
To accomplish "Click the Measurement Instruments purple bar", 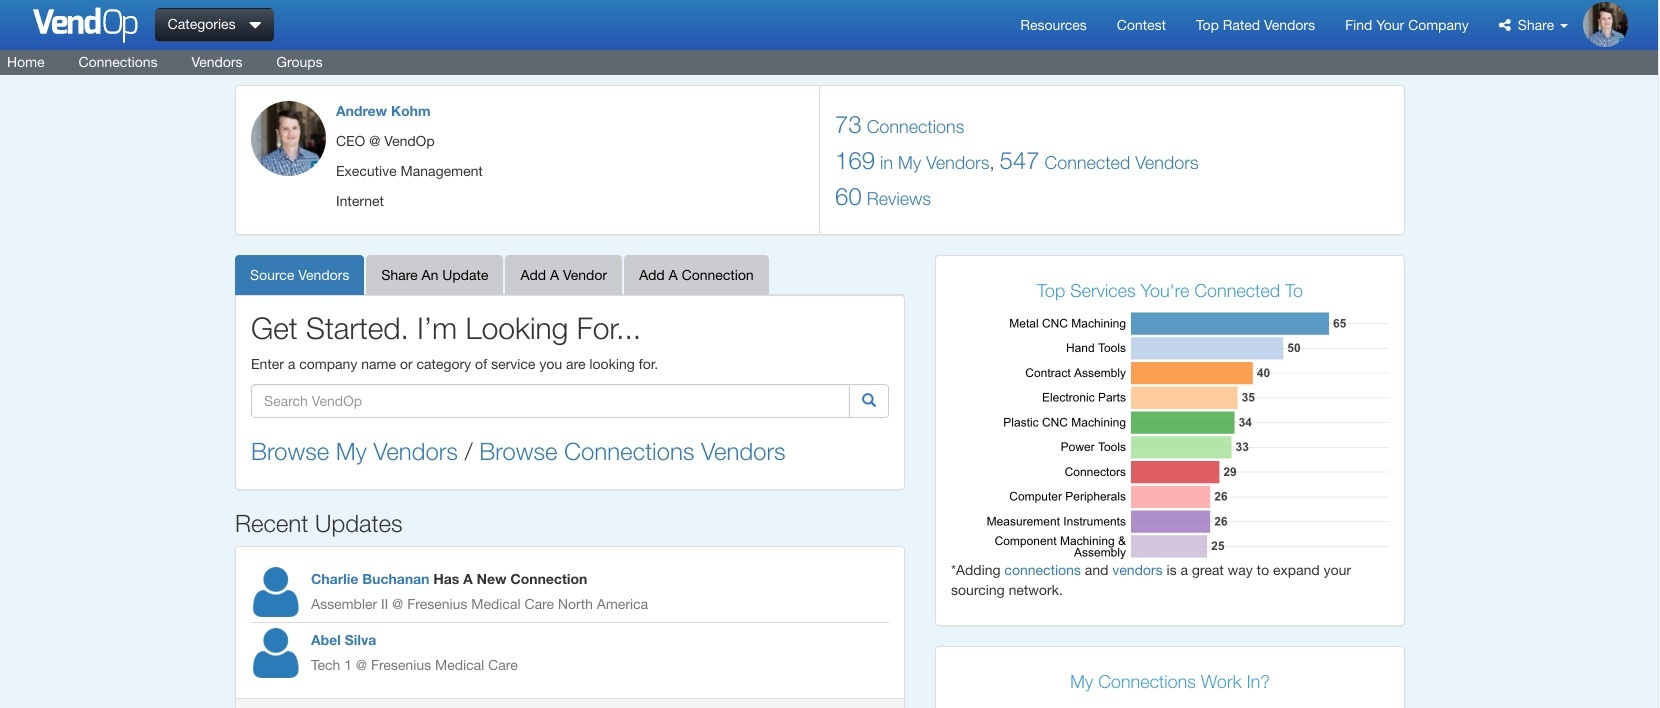I will pyautogui.click(x=1171, y=521).
